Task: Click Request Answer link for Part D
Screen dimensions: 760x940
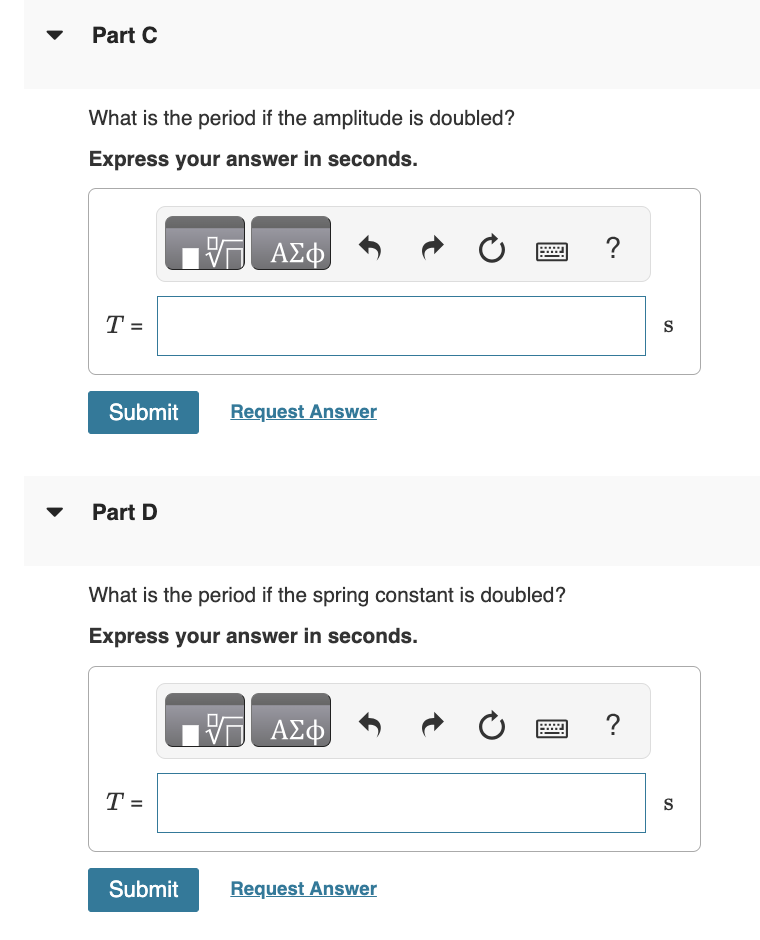Action: tap(303, 888)
